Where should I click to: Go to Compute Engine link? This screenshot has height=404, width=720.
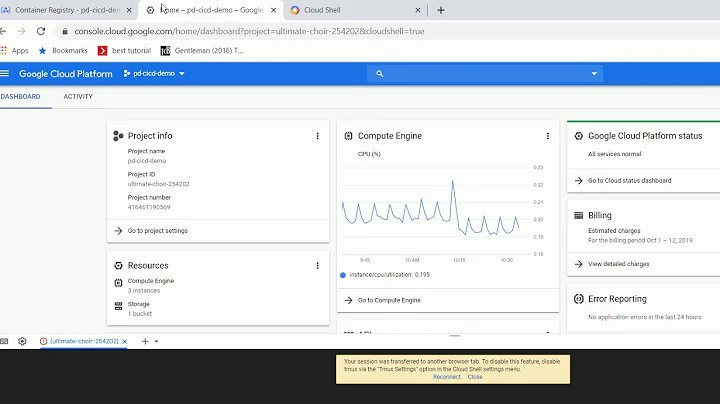(x=389, y=300)
